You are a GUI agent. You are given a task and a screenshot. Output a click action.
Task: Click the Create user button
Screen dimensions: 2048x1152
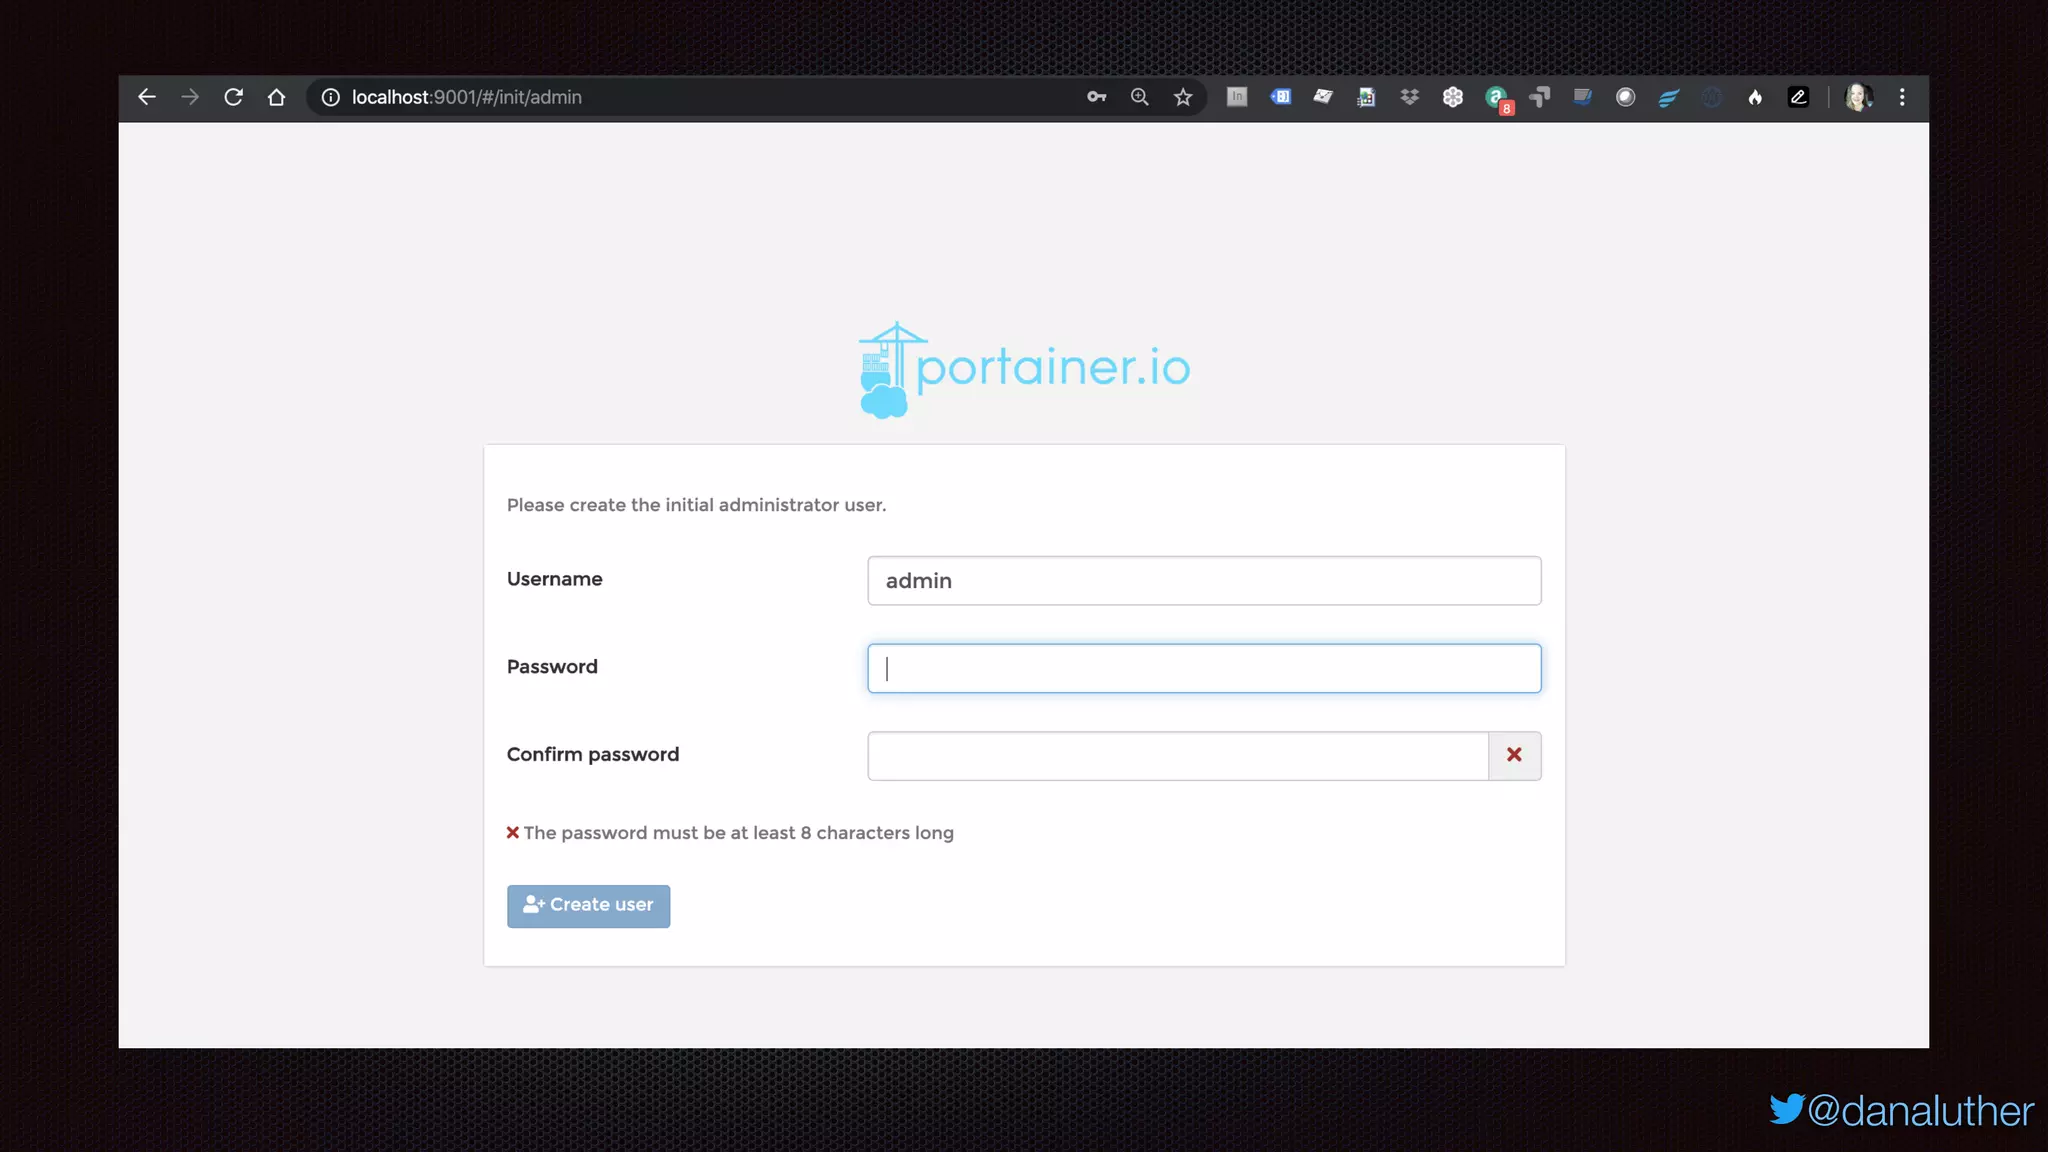[x=588, y=905]
